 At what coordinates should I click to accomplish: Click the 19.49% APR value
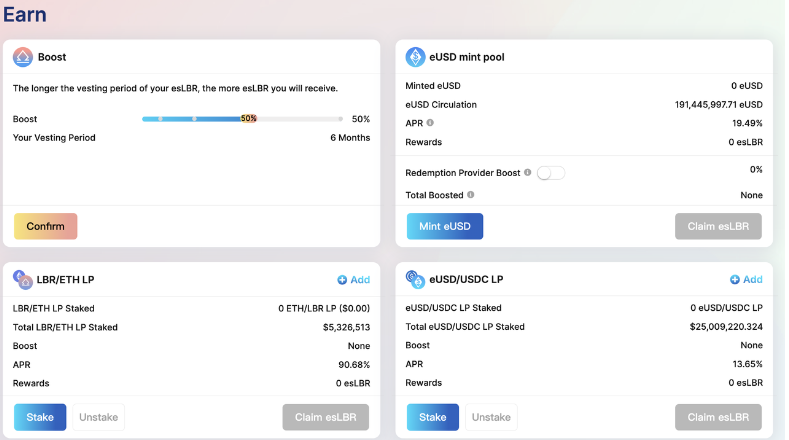[x=747, y=123]
